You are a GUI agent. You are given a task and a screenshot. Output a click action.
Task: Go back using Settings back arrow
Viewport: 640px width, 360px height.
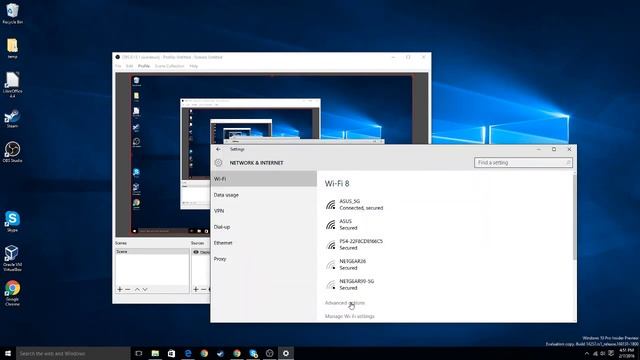coord(218,149)
